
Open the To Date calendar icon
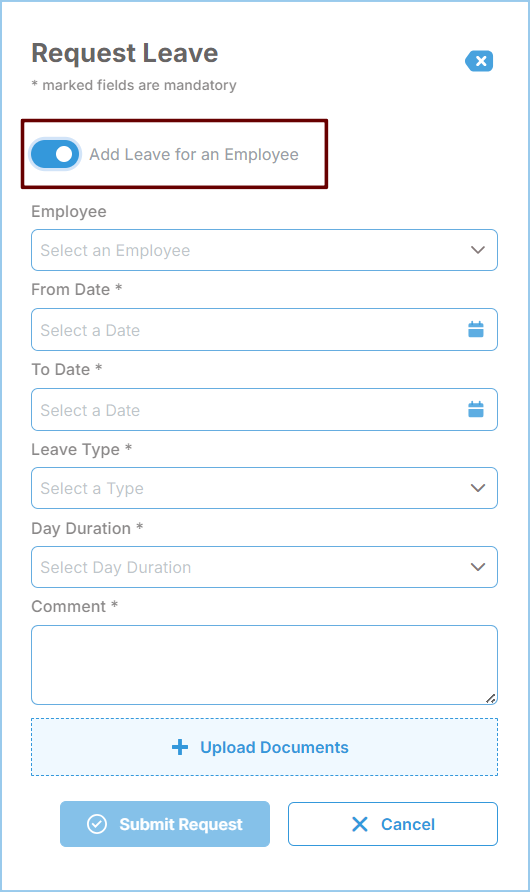(476, 409)
